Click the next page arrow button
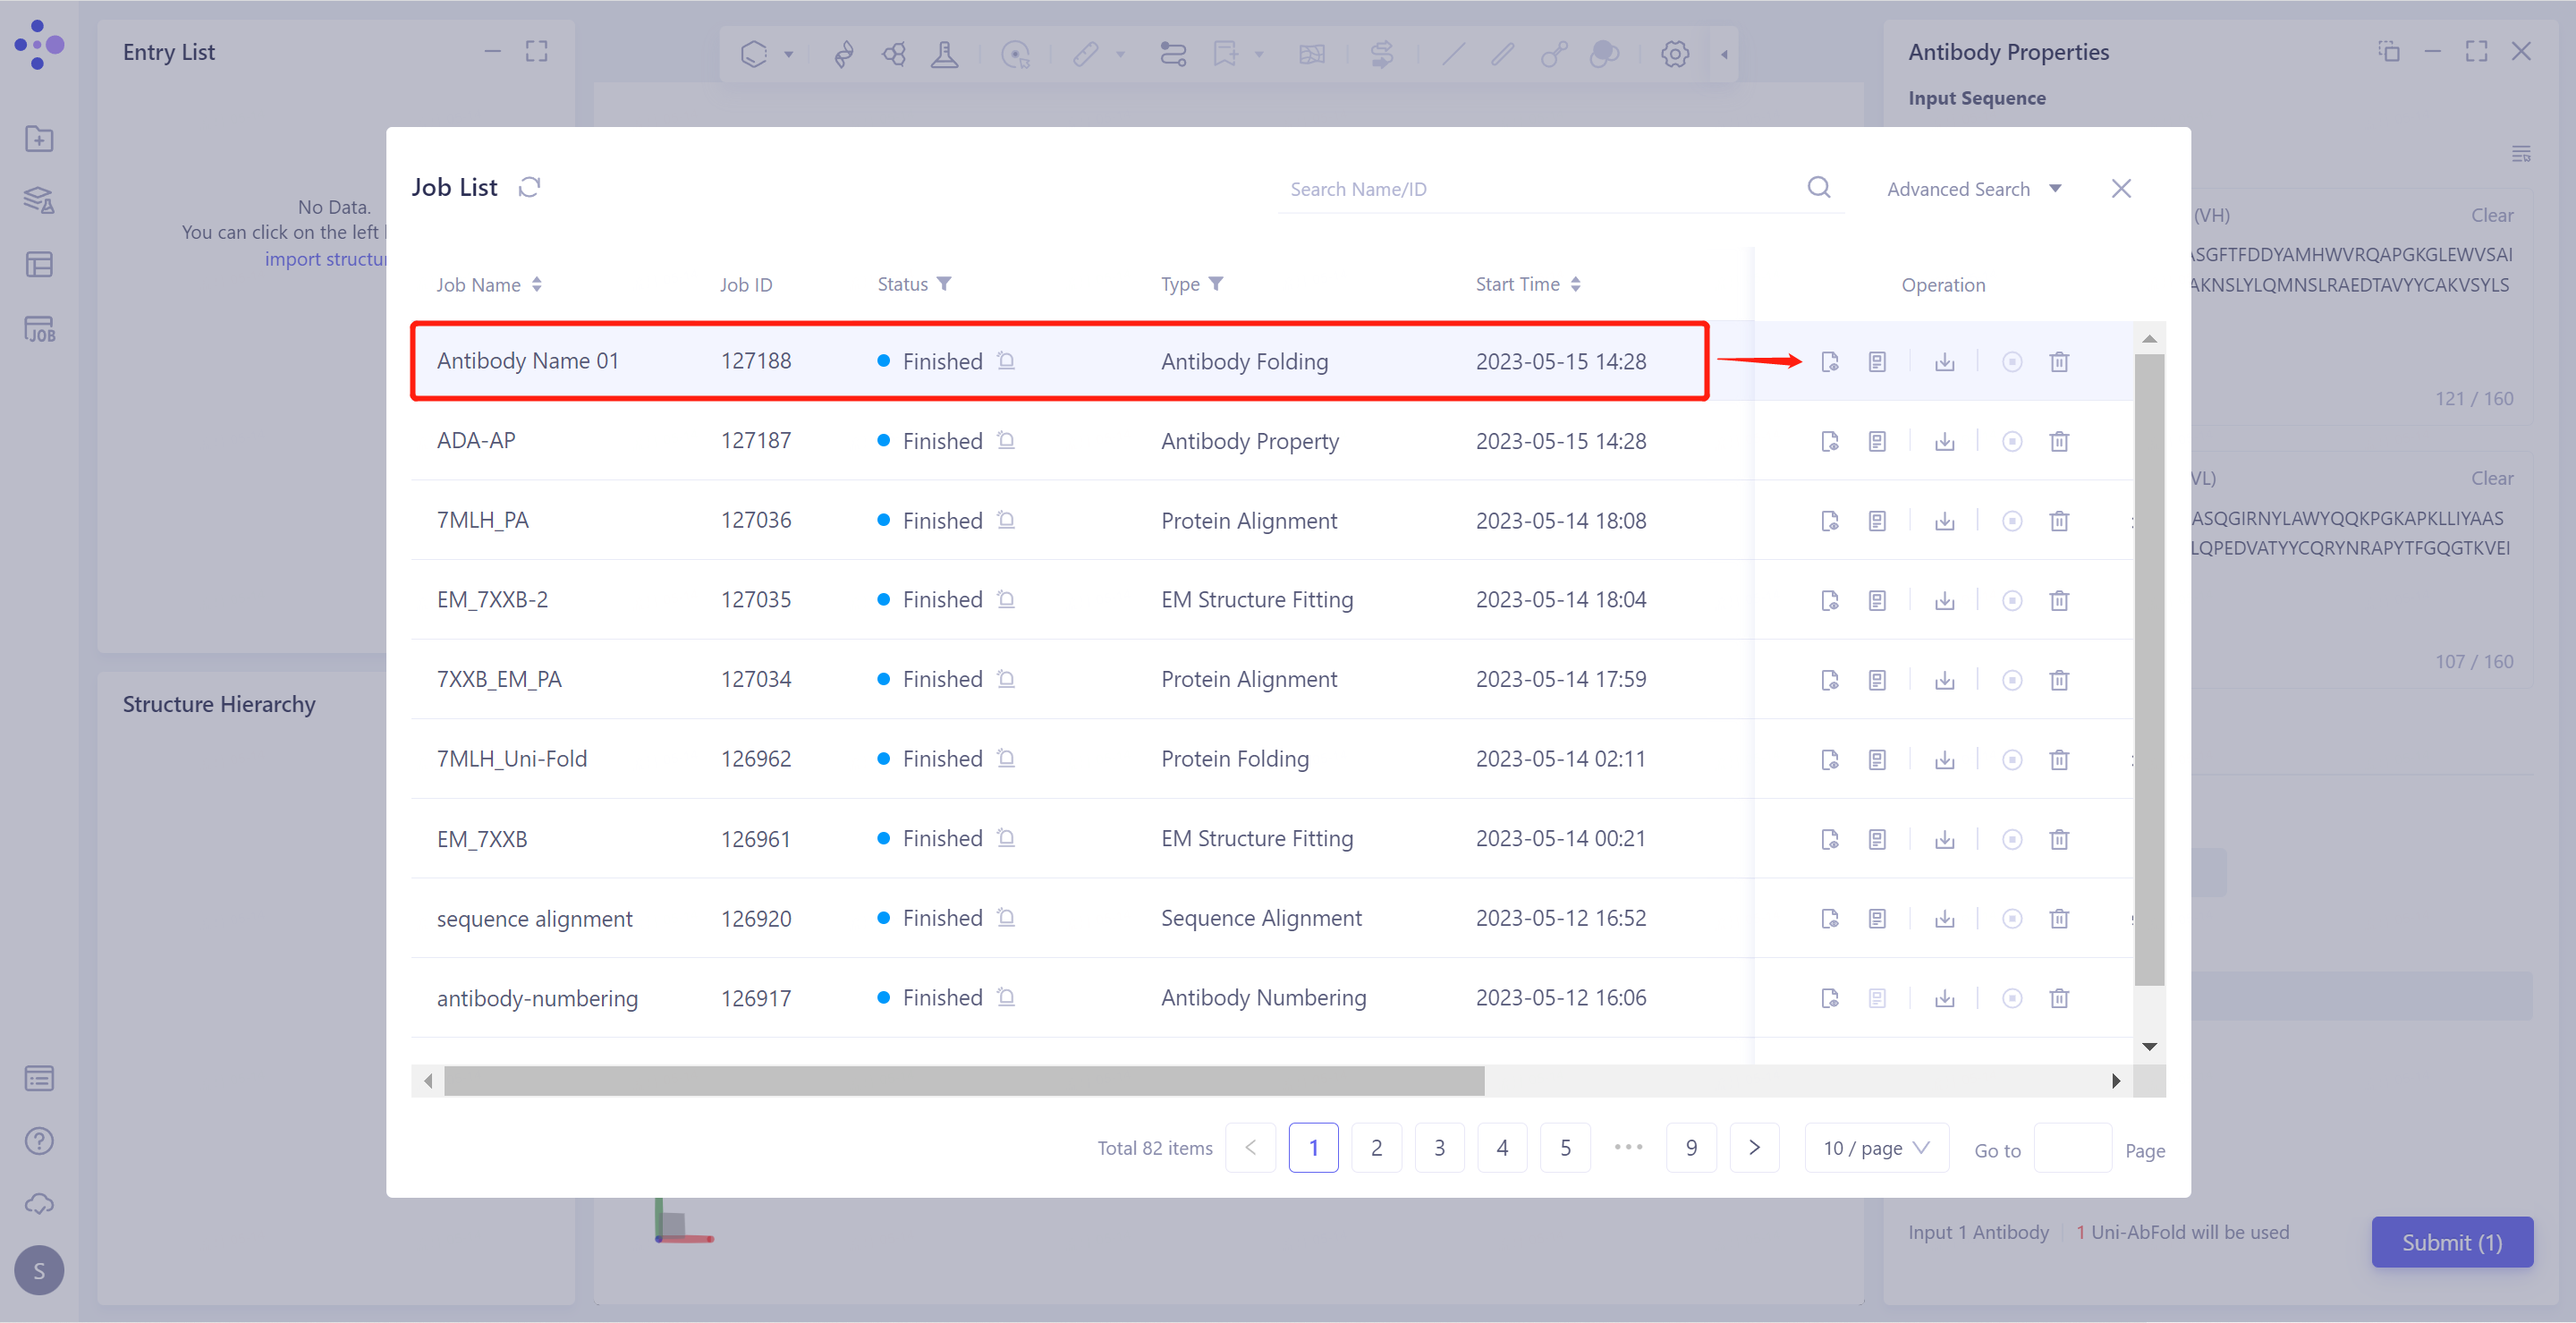The image size is (2576, 1323). (1753, 1147)
